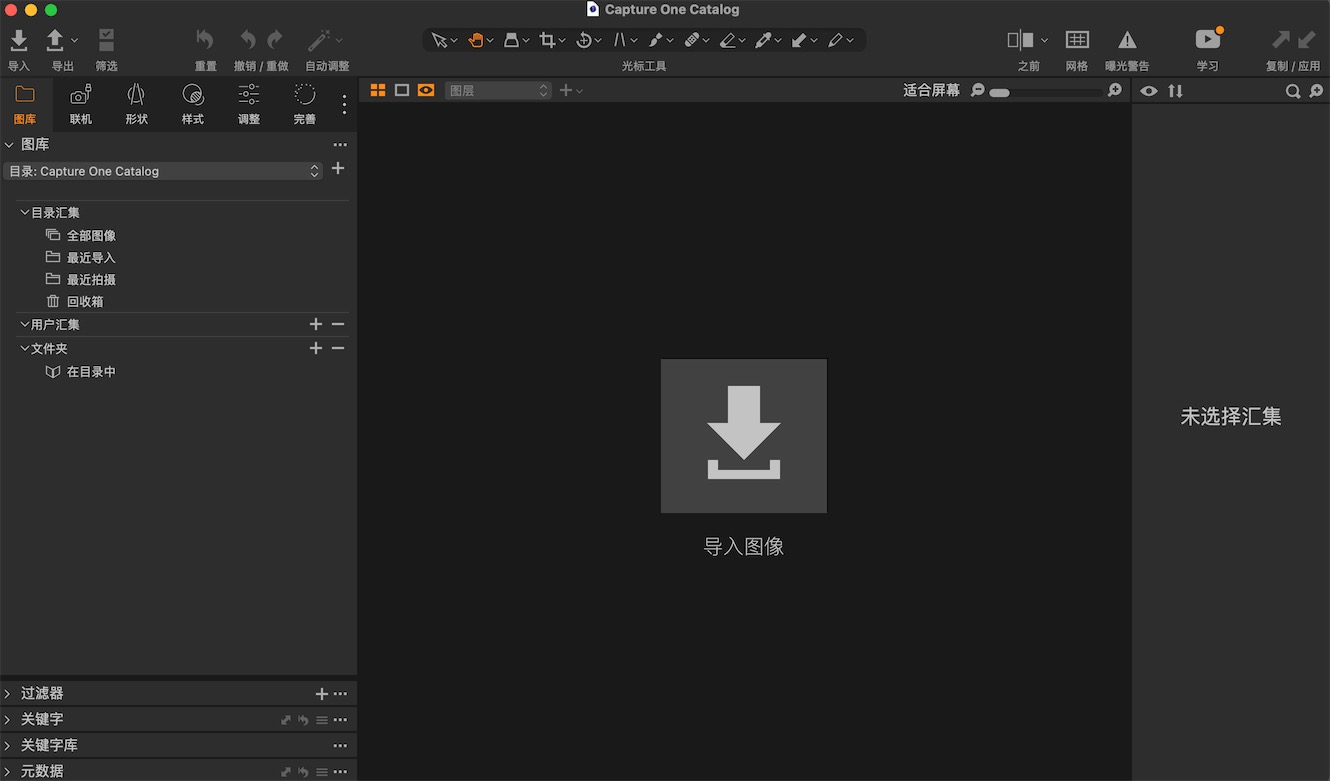Switch to grid multi-thumbnail viewer mode
This screenshot has width=1330, height=781.
[x=378, y=90]
